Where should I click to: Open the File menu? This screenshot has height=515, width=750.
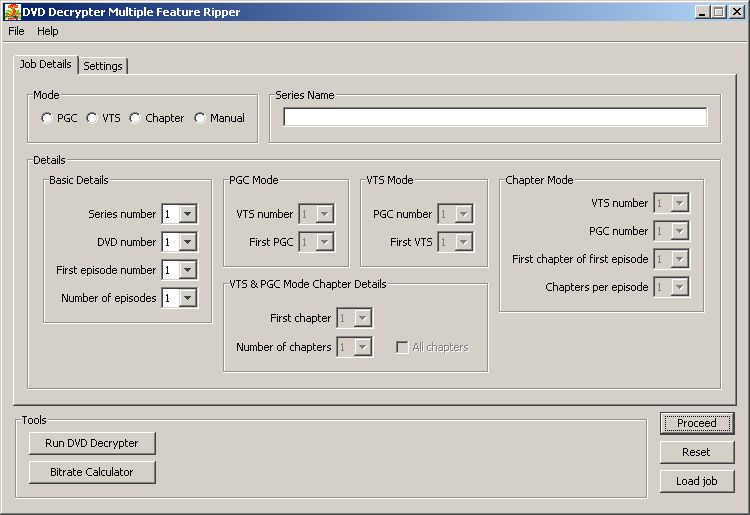pos(16,31)
